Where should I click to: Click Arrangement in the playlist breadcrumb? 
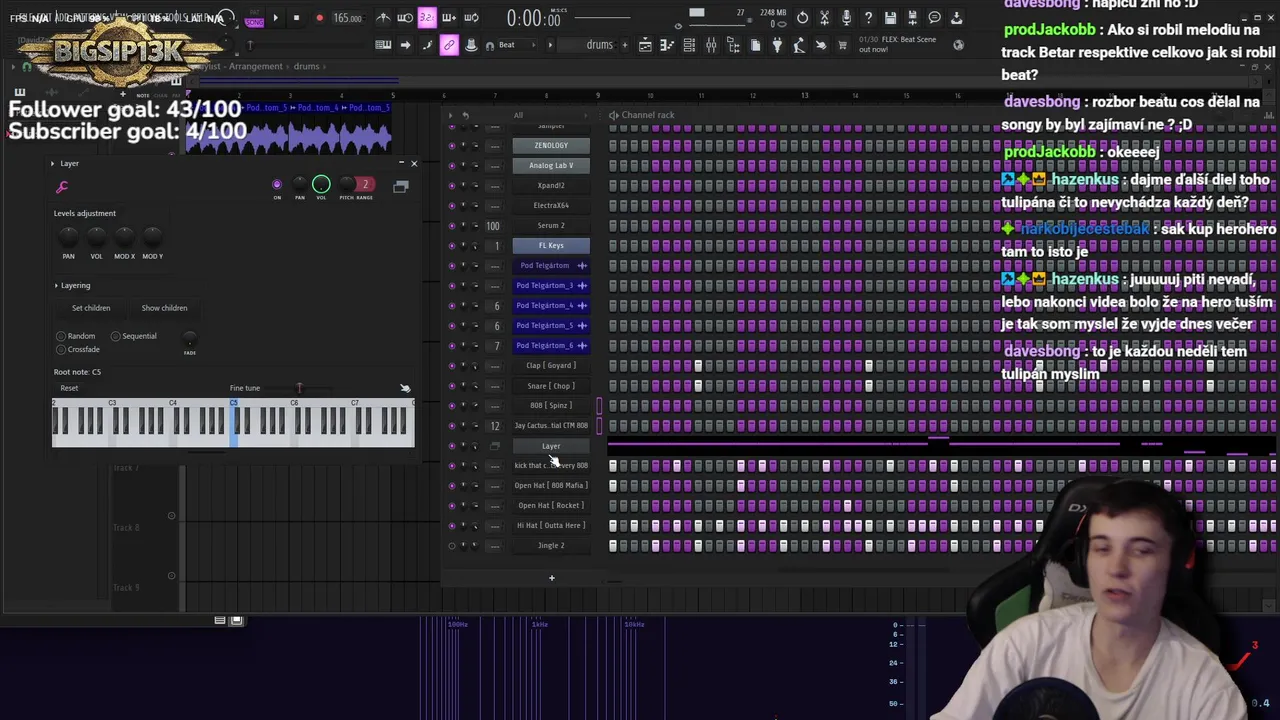tap(256, 66)
